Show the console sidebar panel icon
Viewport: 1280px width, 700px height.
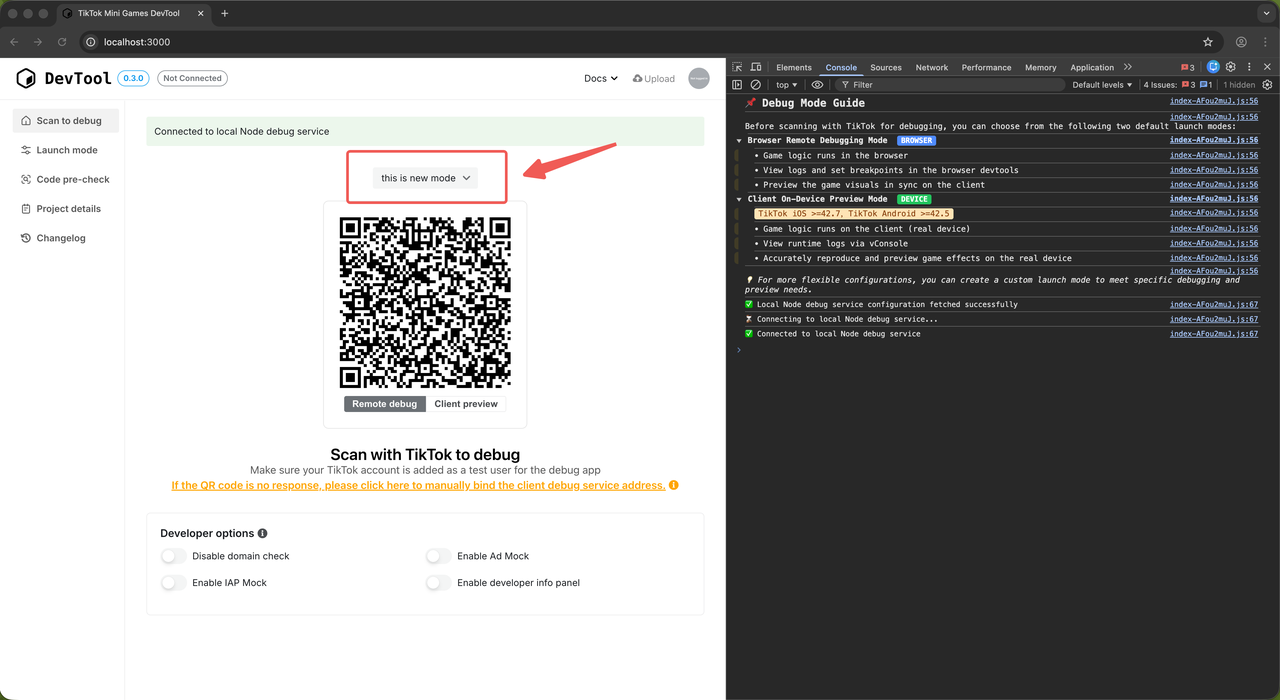737,85
